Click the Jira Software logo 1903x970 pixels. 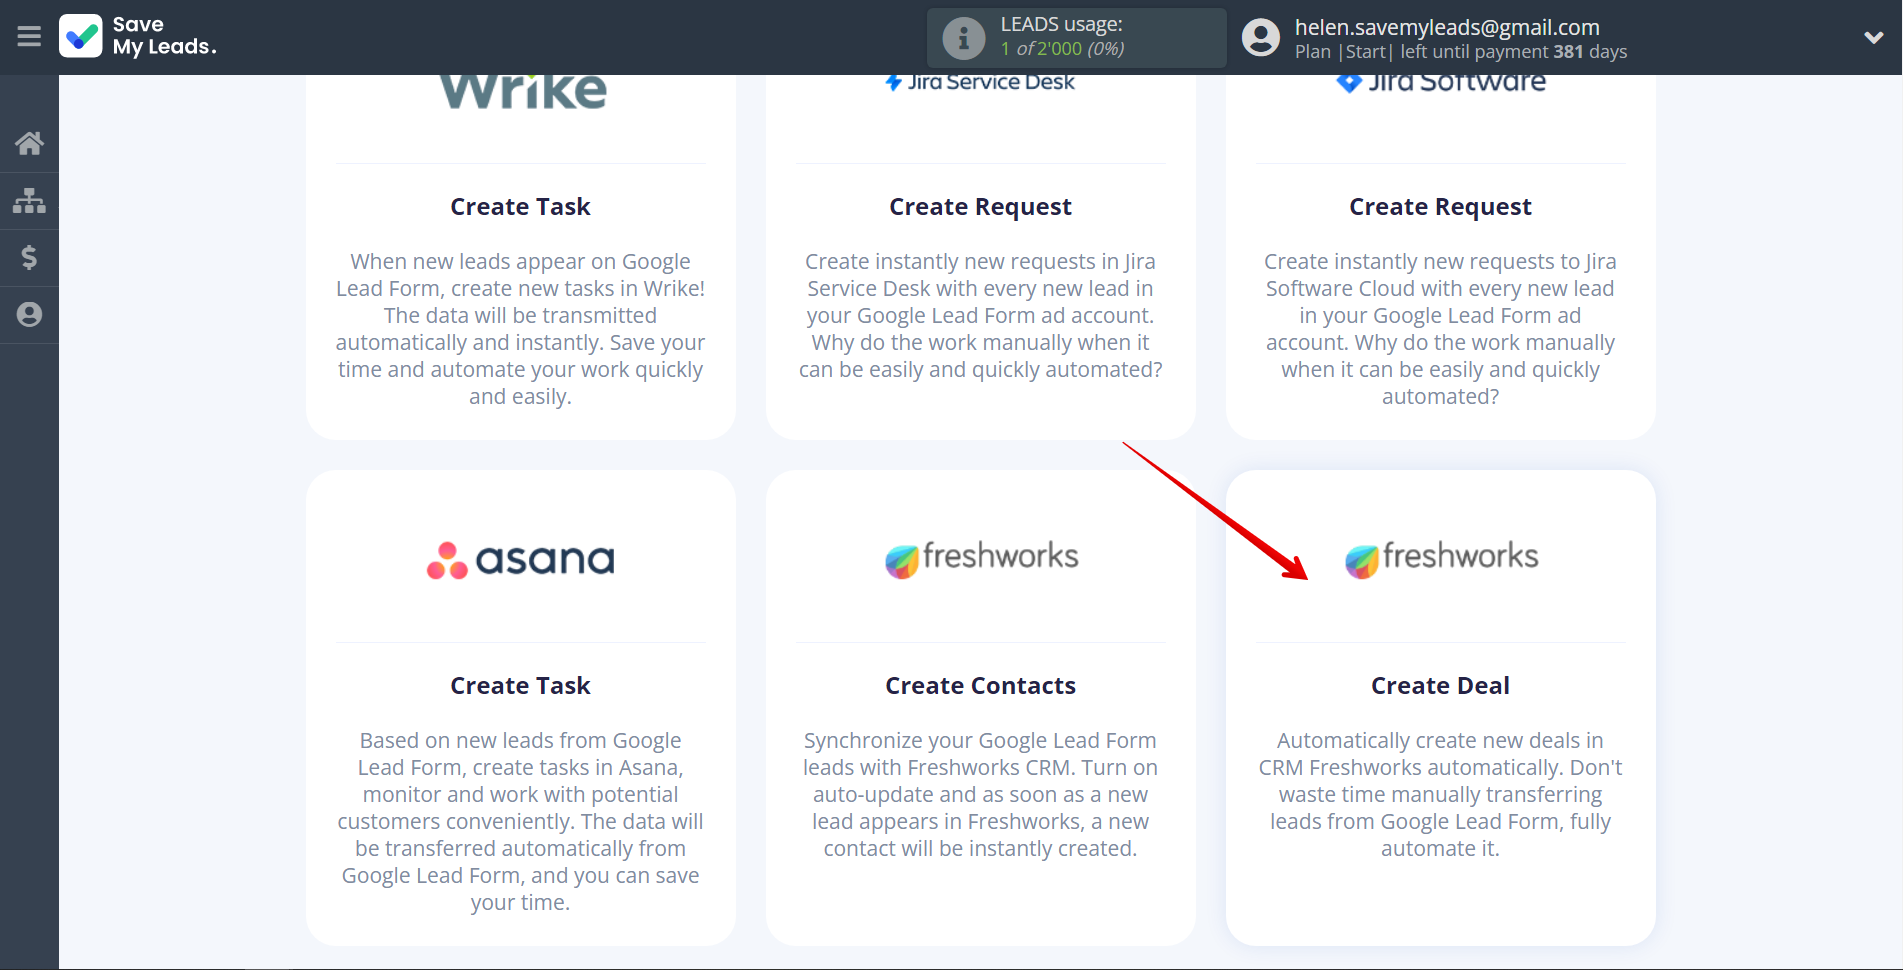[x=1440, y=83]
